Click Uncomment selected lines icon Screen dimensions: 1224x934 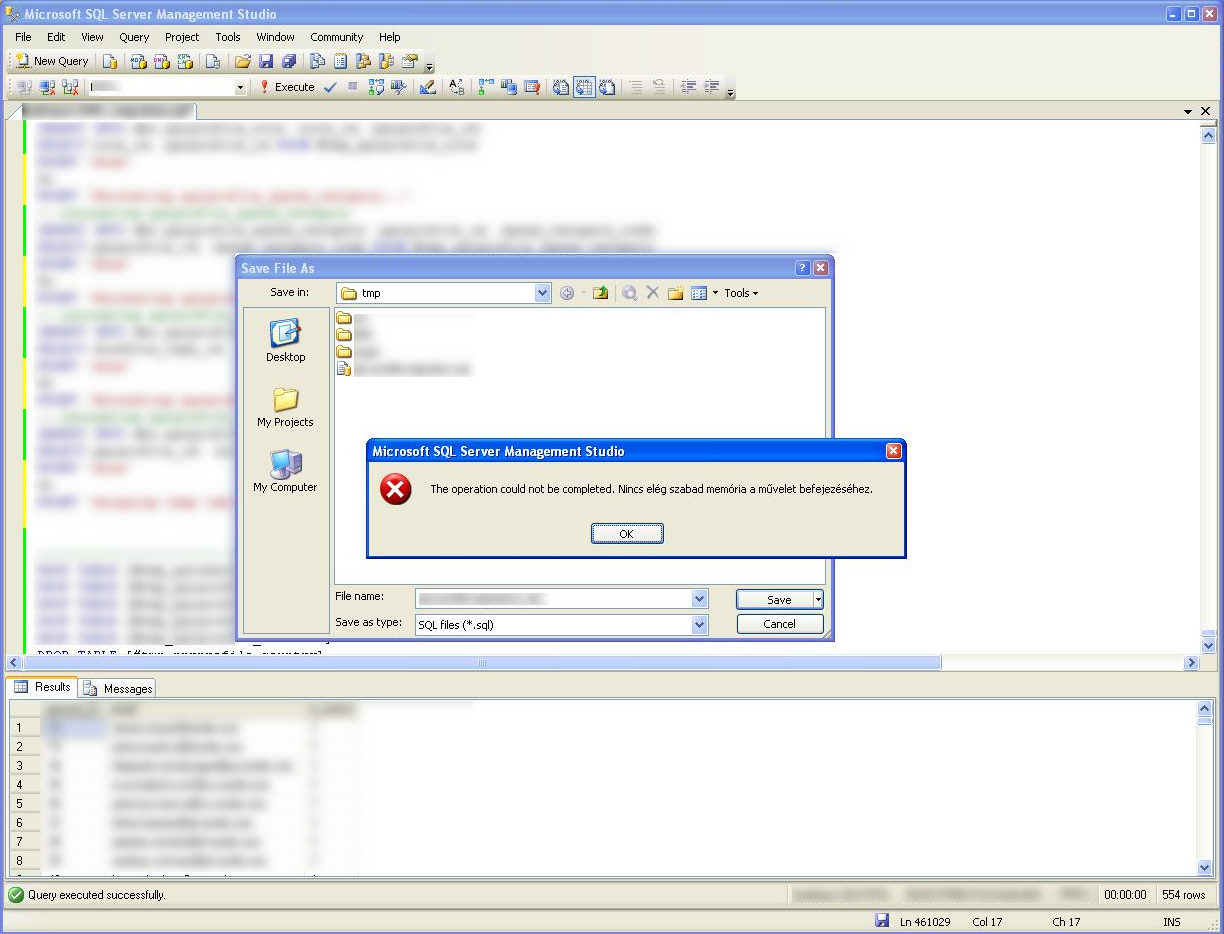tap(659, 87)
